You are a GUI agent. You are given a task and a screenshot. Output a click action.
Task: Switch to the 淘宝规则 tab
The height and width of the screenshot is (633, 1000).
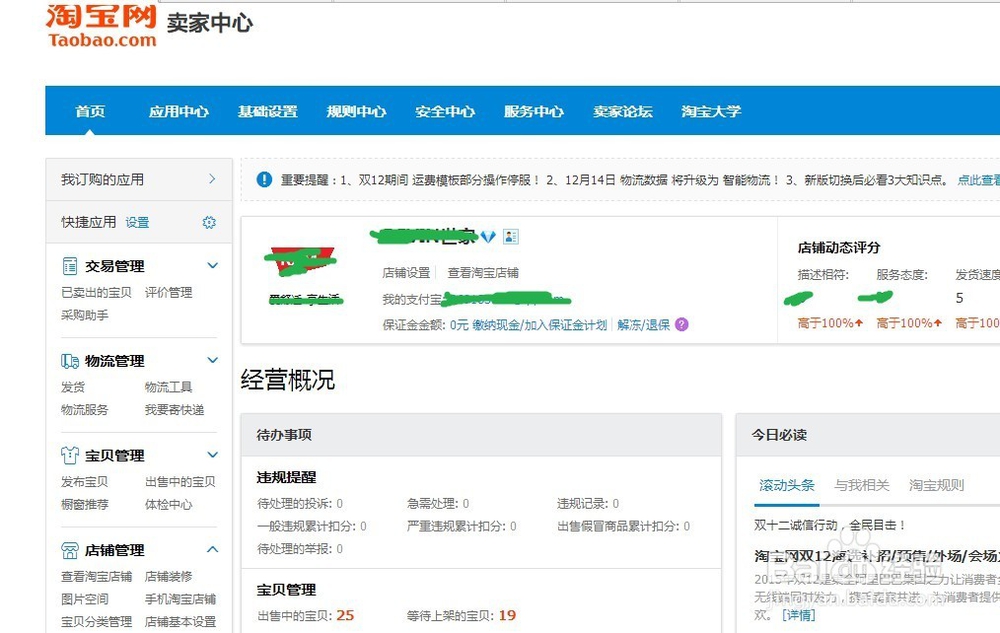936,485
